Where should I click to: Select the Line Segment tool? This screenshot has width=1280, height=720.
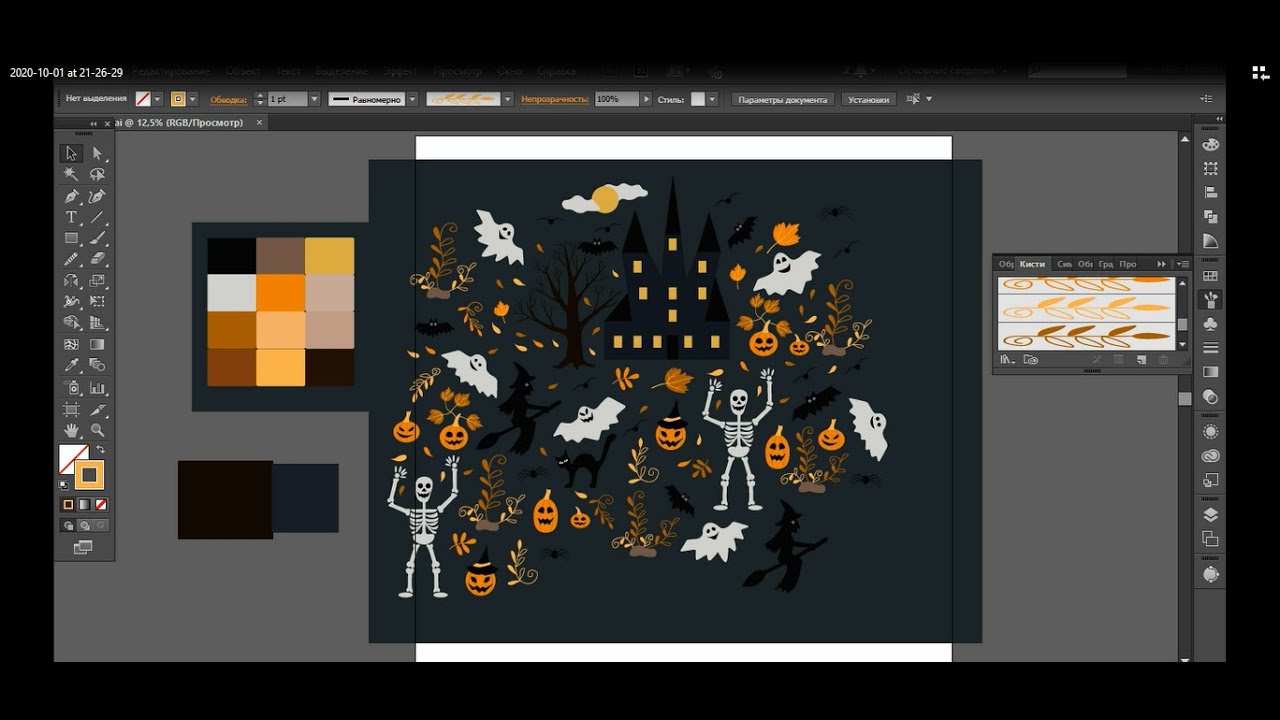pos(97,217)
